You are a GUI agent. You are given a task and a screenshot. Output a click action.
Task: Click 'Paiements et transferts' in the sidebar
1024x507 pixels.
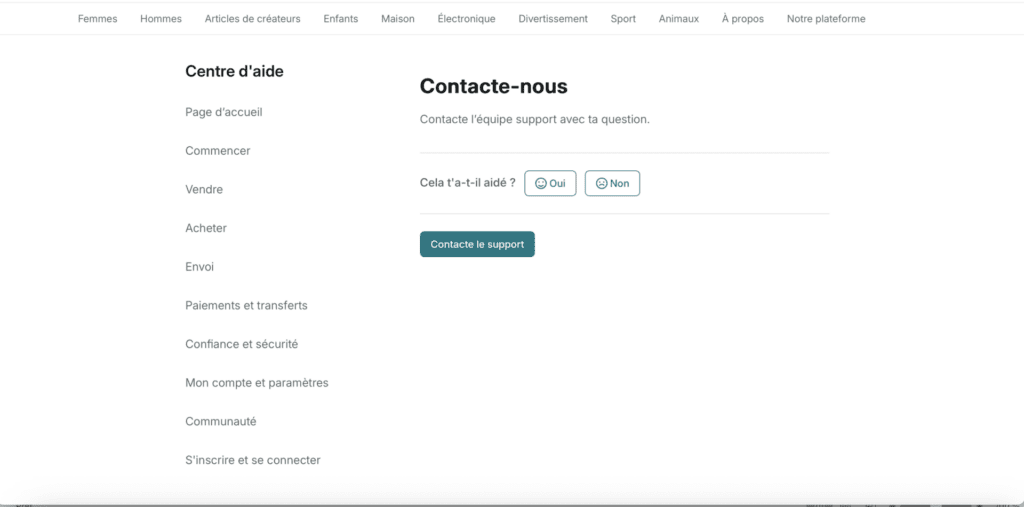[x=246, y=305]
